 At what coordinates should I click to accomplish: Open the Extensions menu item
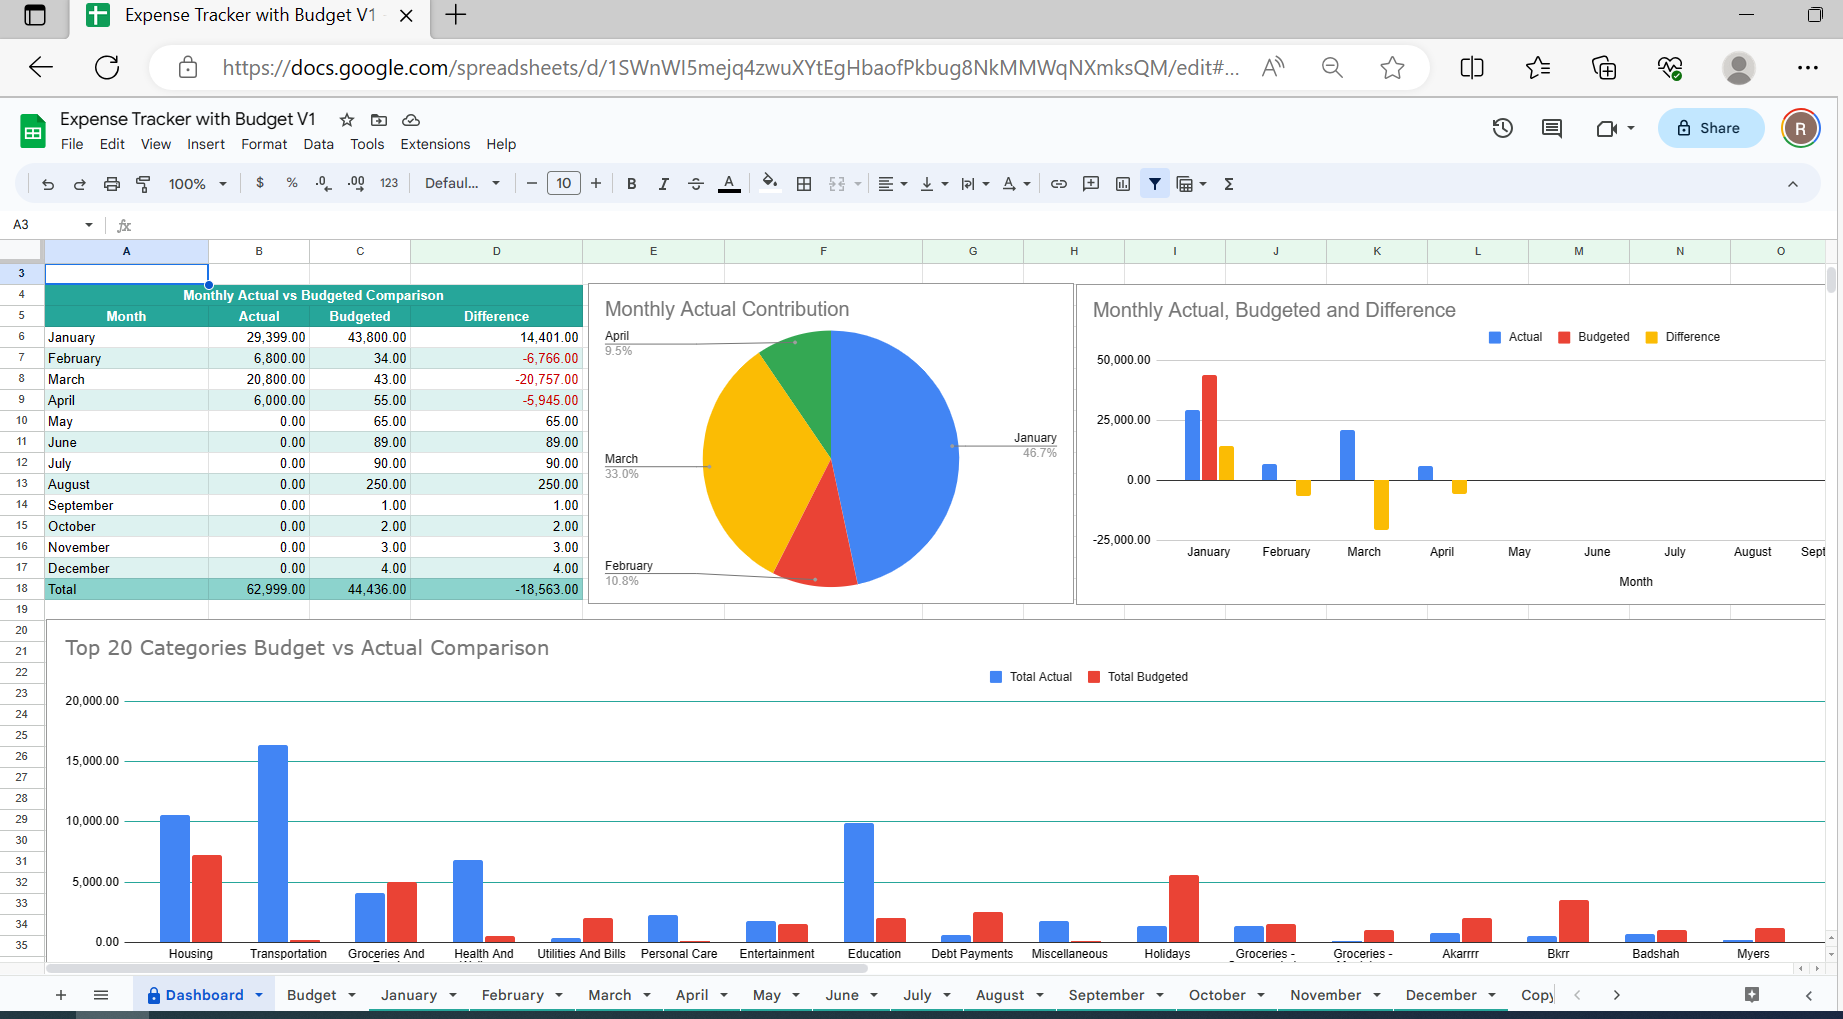434,143
